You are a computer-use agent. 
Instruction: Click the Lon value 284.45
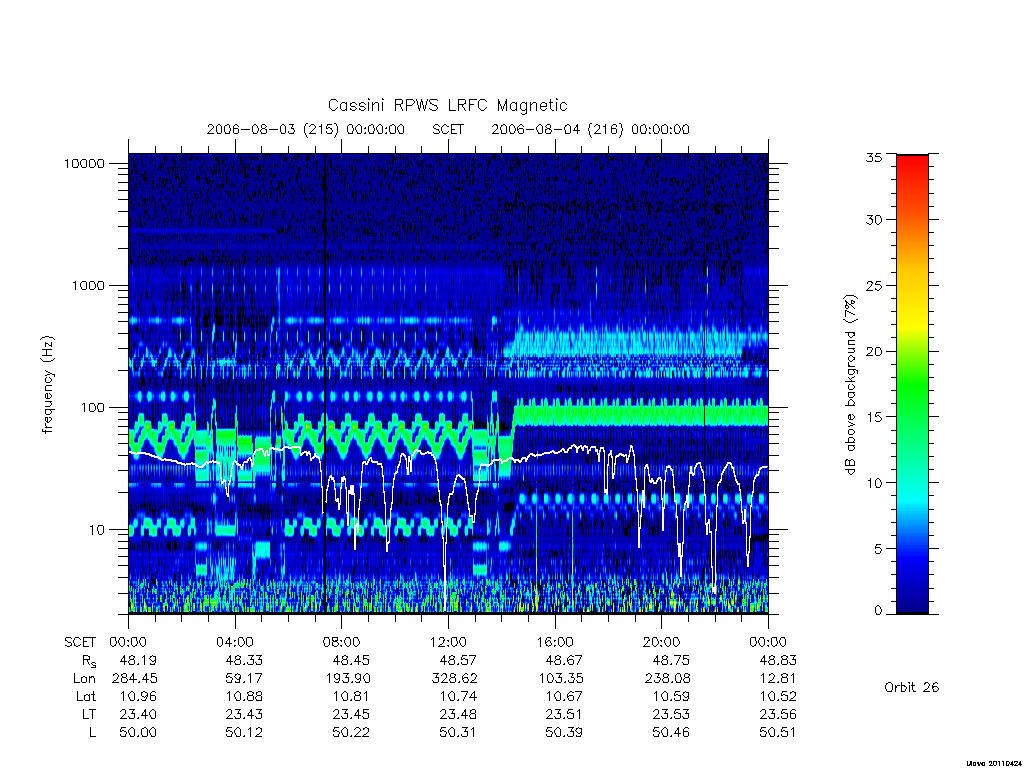(x=135, y=679)
